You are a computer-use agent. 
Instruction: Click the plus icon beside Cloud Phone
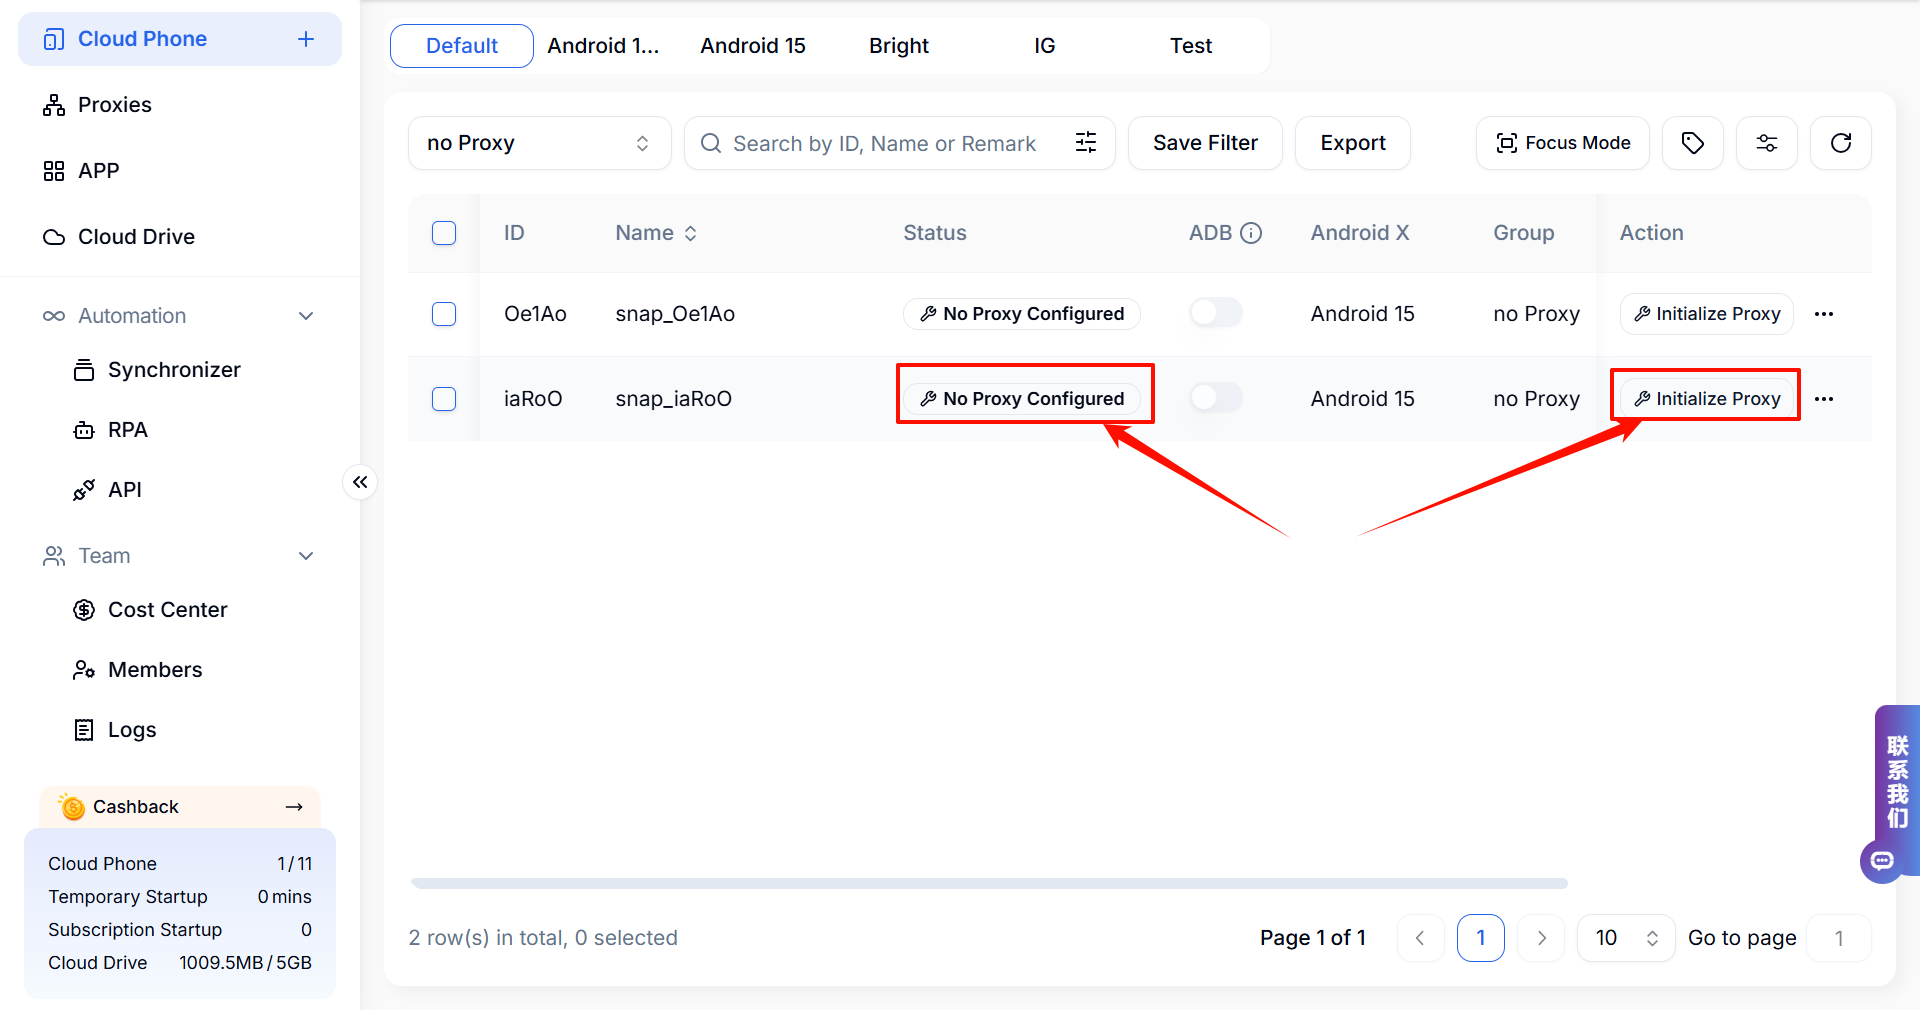[306, 39]
